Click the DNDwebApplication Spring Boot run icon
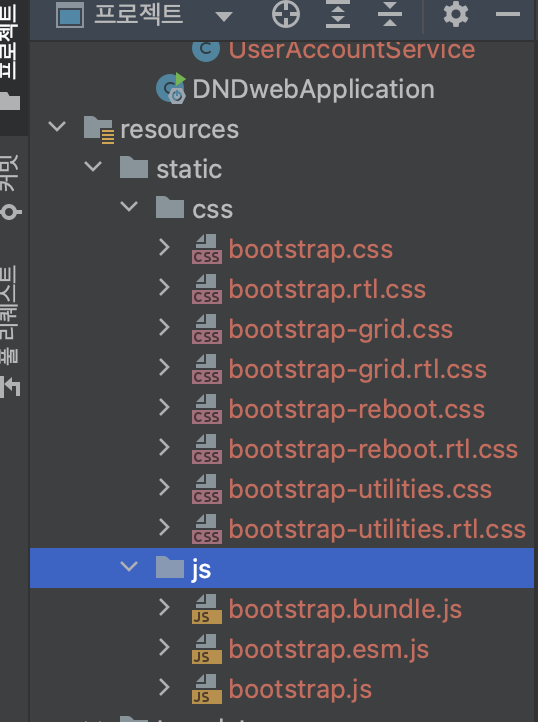 171,88
